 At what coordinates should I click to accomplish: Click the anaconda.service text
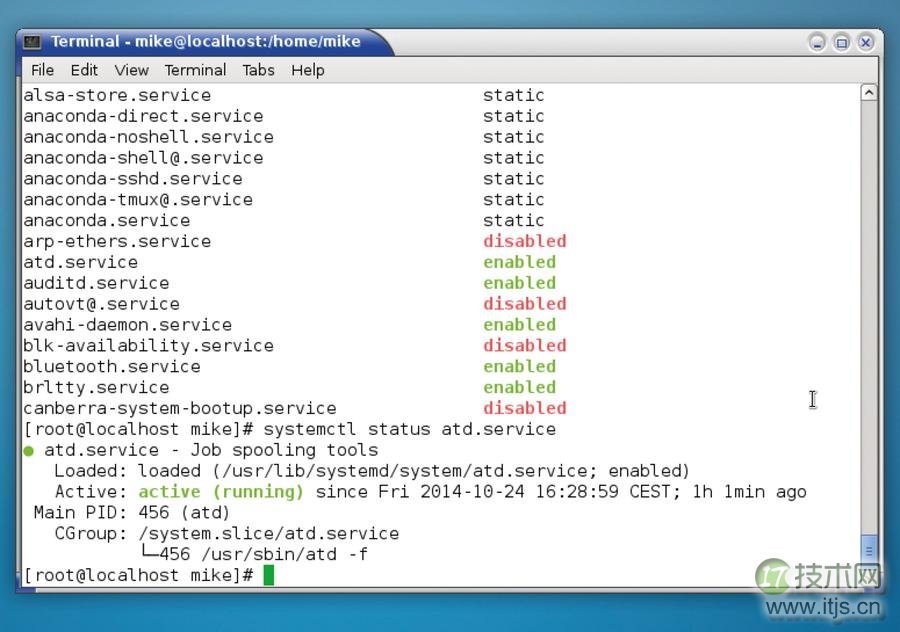107,220
